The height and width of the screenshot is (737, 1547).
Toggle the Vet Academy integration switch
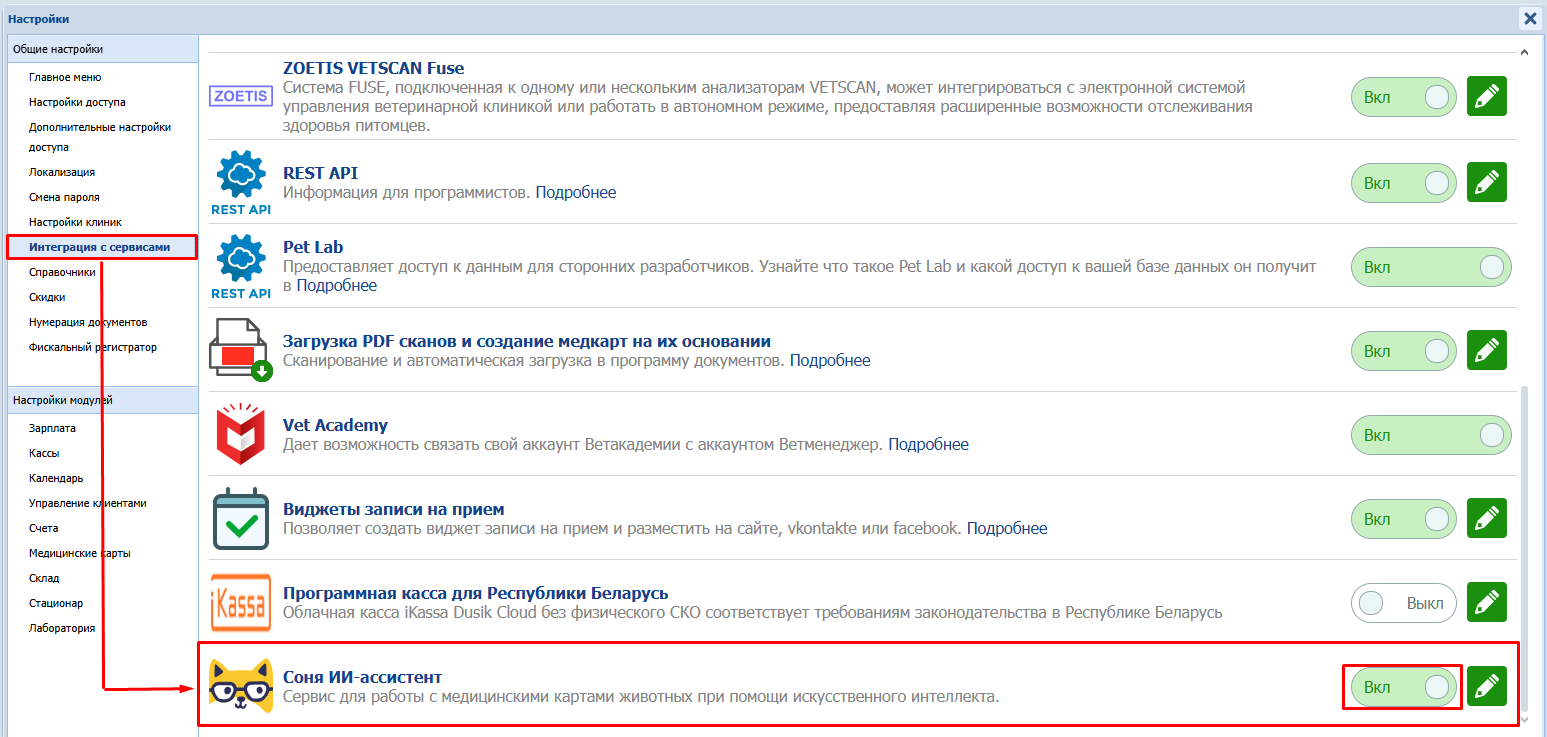pyautogui.click(x=1430, y=435)
